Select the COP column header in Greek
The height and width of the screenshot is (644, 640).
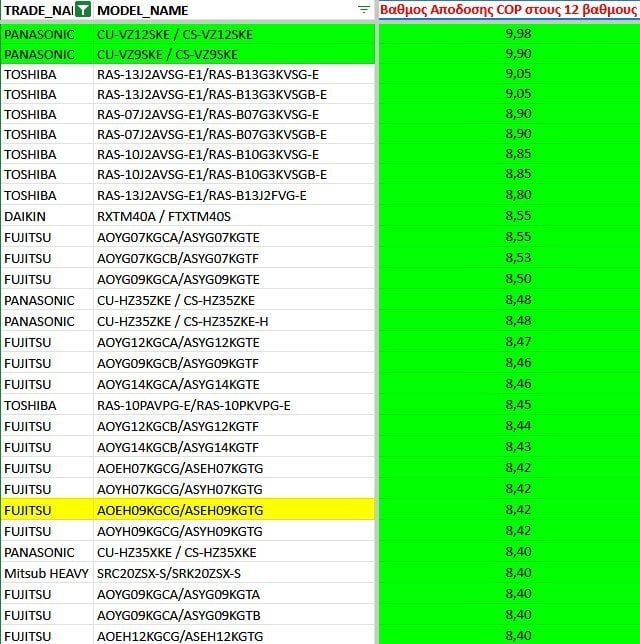[509, 10]
